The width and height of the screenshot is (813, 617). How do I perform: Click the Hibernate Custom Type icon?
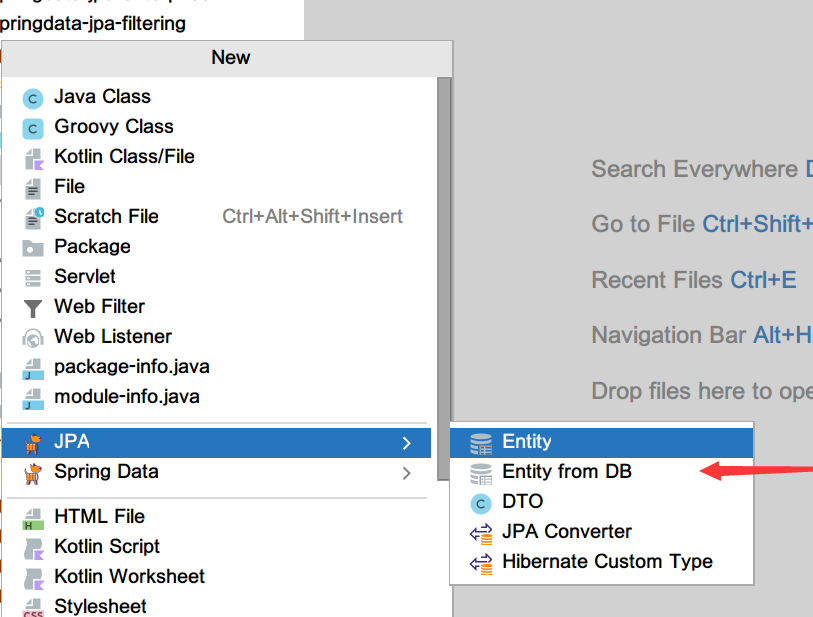tap(481, 561)
